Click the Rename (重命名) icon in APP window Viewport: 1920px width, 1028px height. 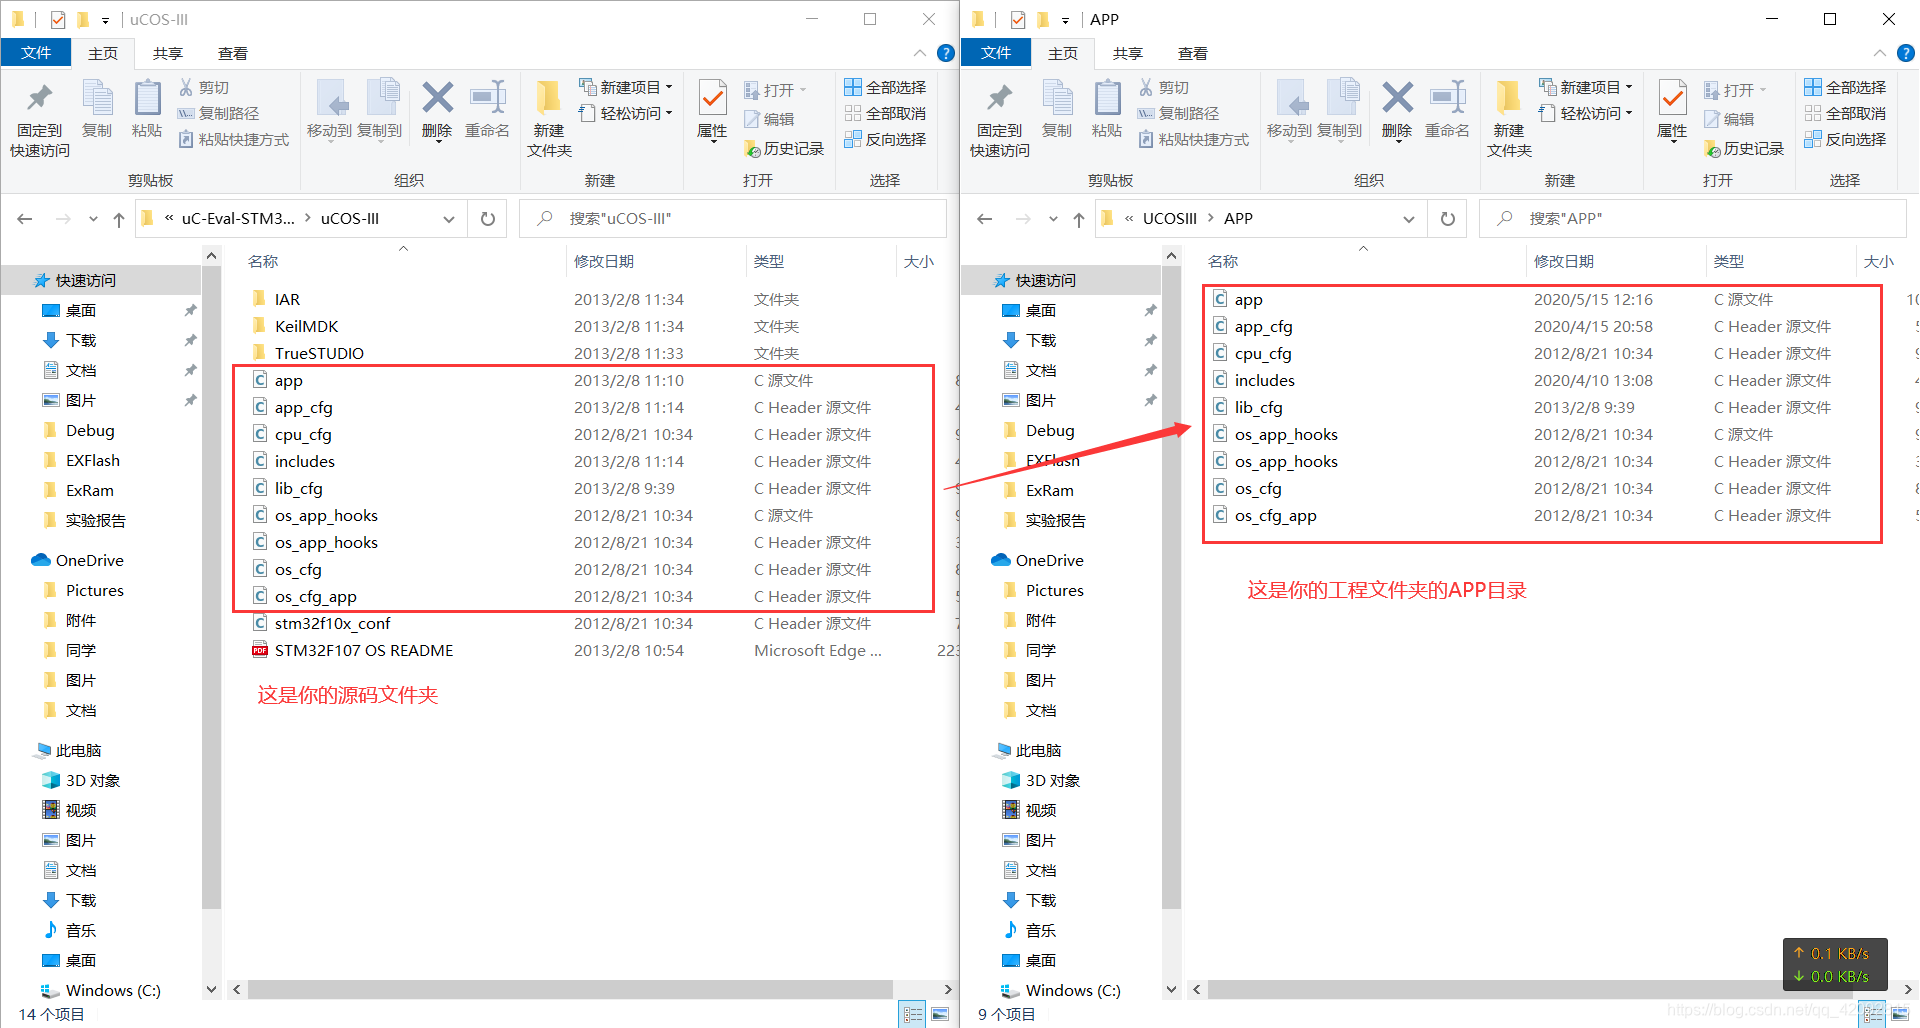pos(1447,109)
